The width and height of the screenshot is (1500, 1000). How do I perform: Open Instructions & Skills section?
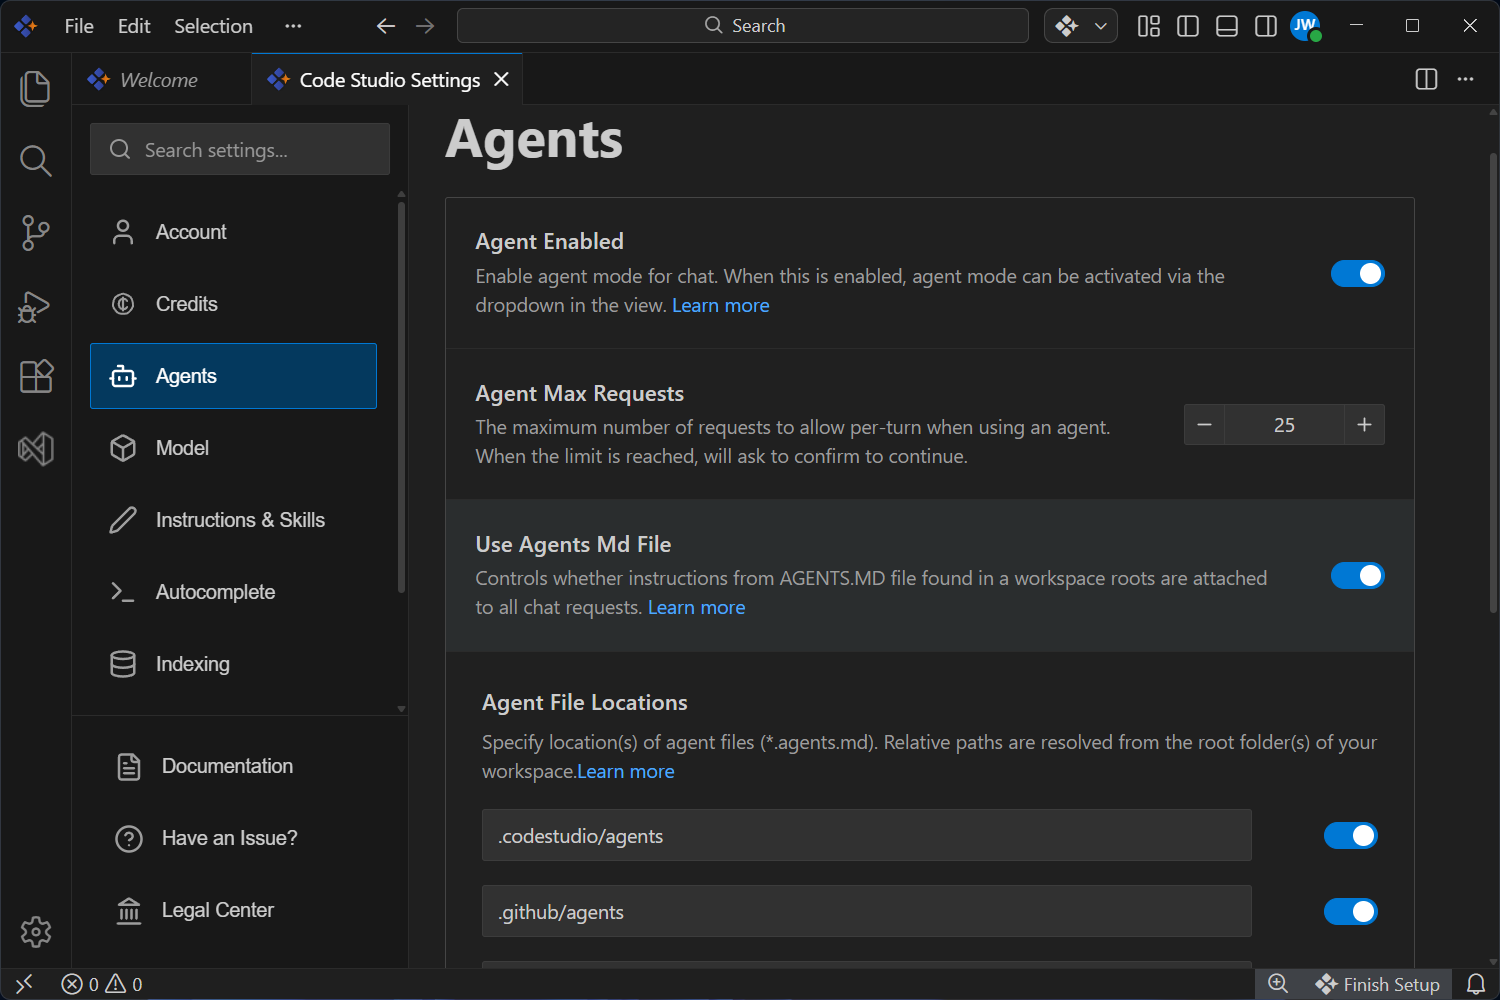233,520
